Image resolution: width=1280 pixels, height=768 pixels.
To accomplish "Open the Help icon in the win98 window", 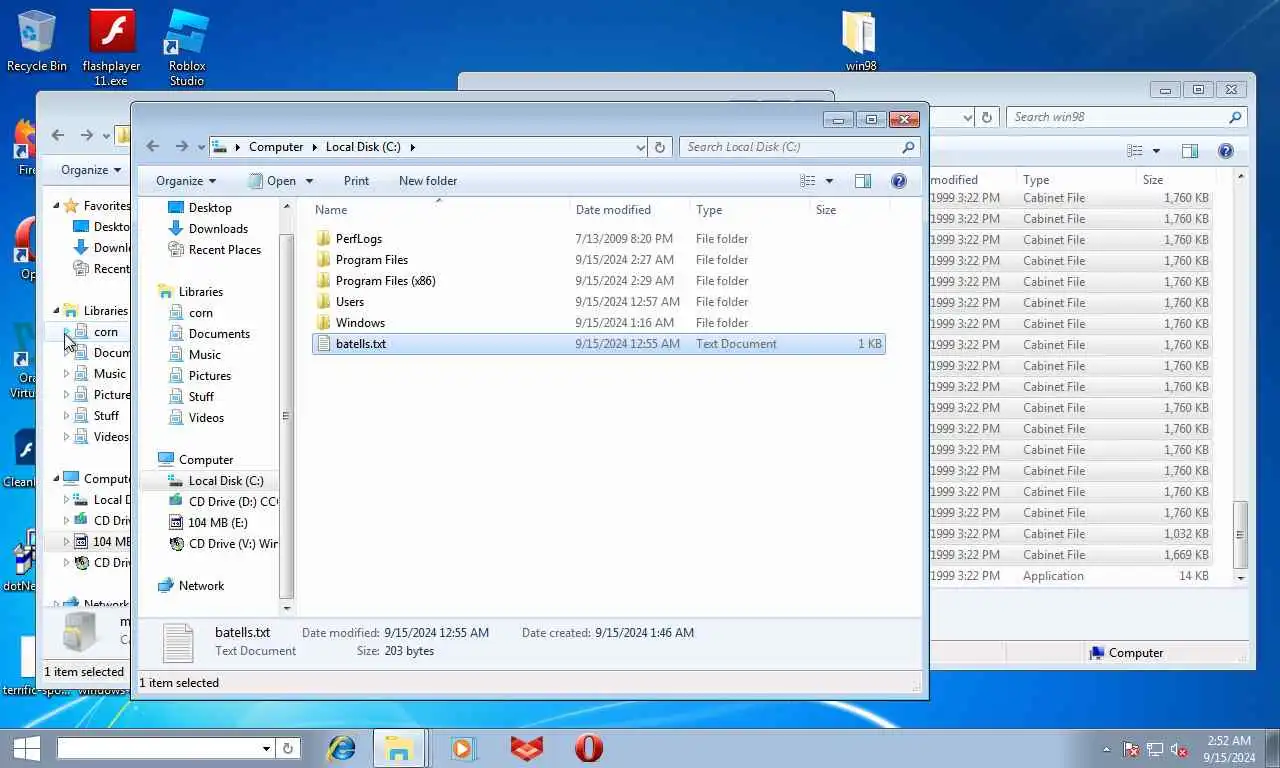I will click(x=1225, y=151).
